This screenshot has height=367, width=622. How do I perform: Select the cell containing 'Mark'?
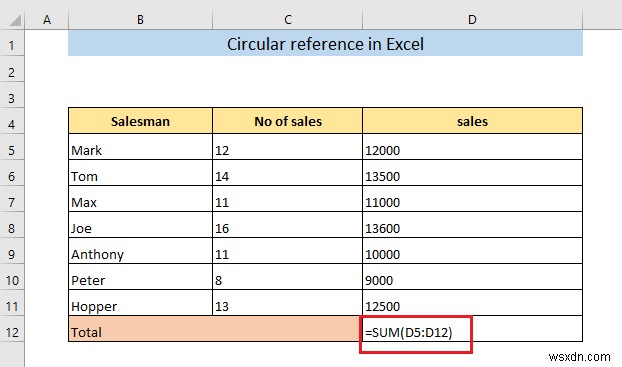tap(140, 147)
